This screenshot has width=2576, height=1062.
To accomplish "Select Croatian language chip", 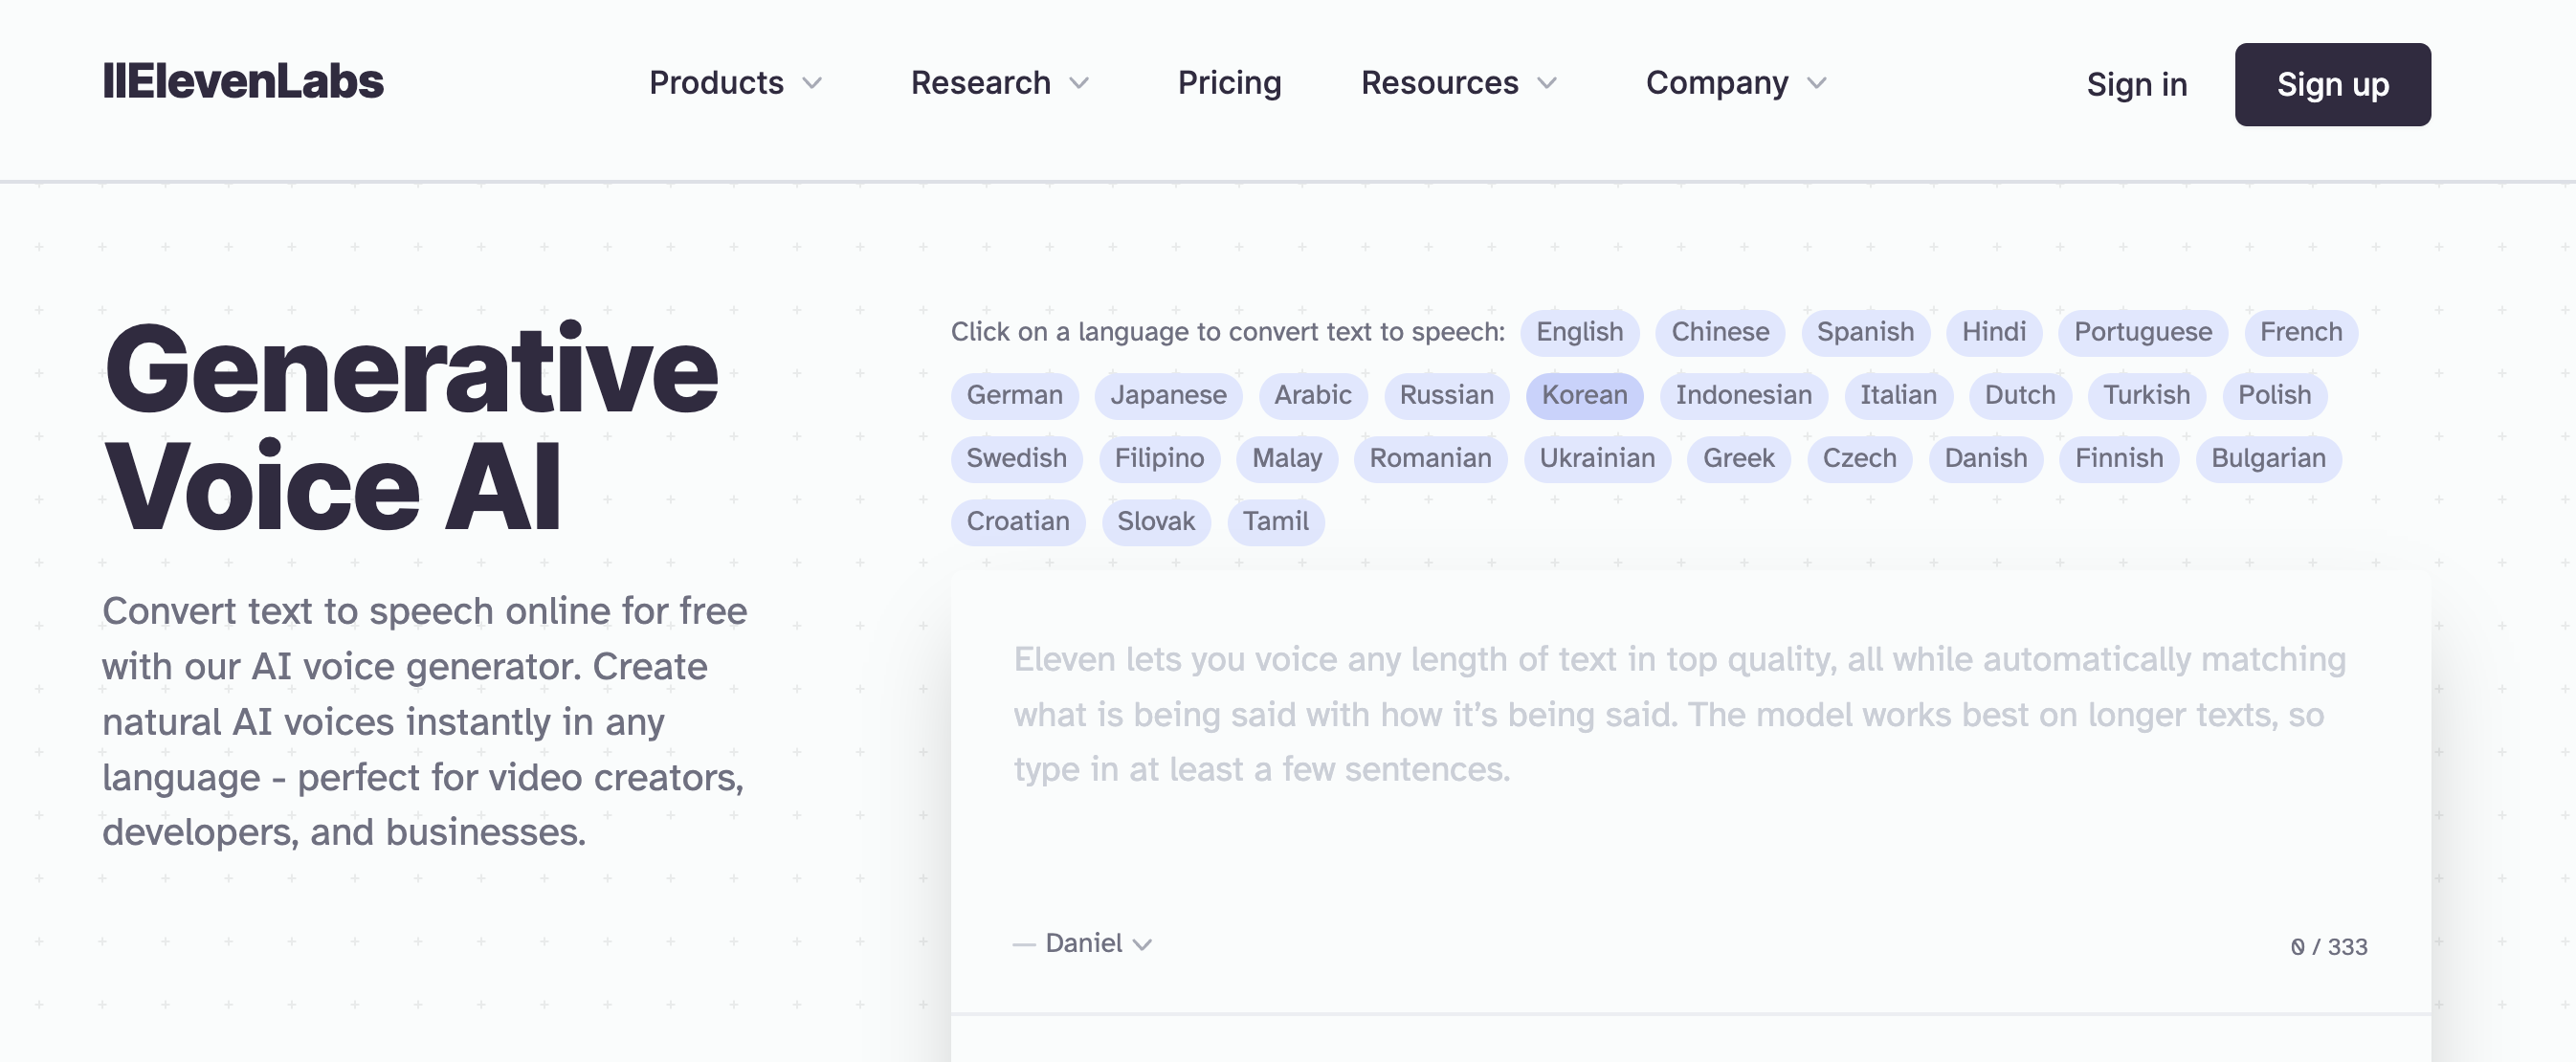I will pyautogui.click(x=1017, y=521).
